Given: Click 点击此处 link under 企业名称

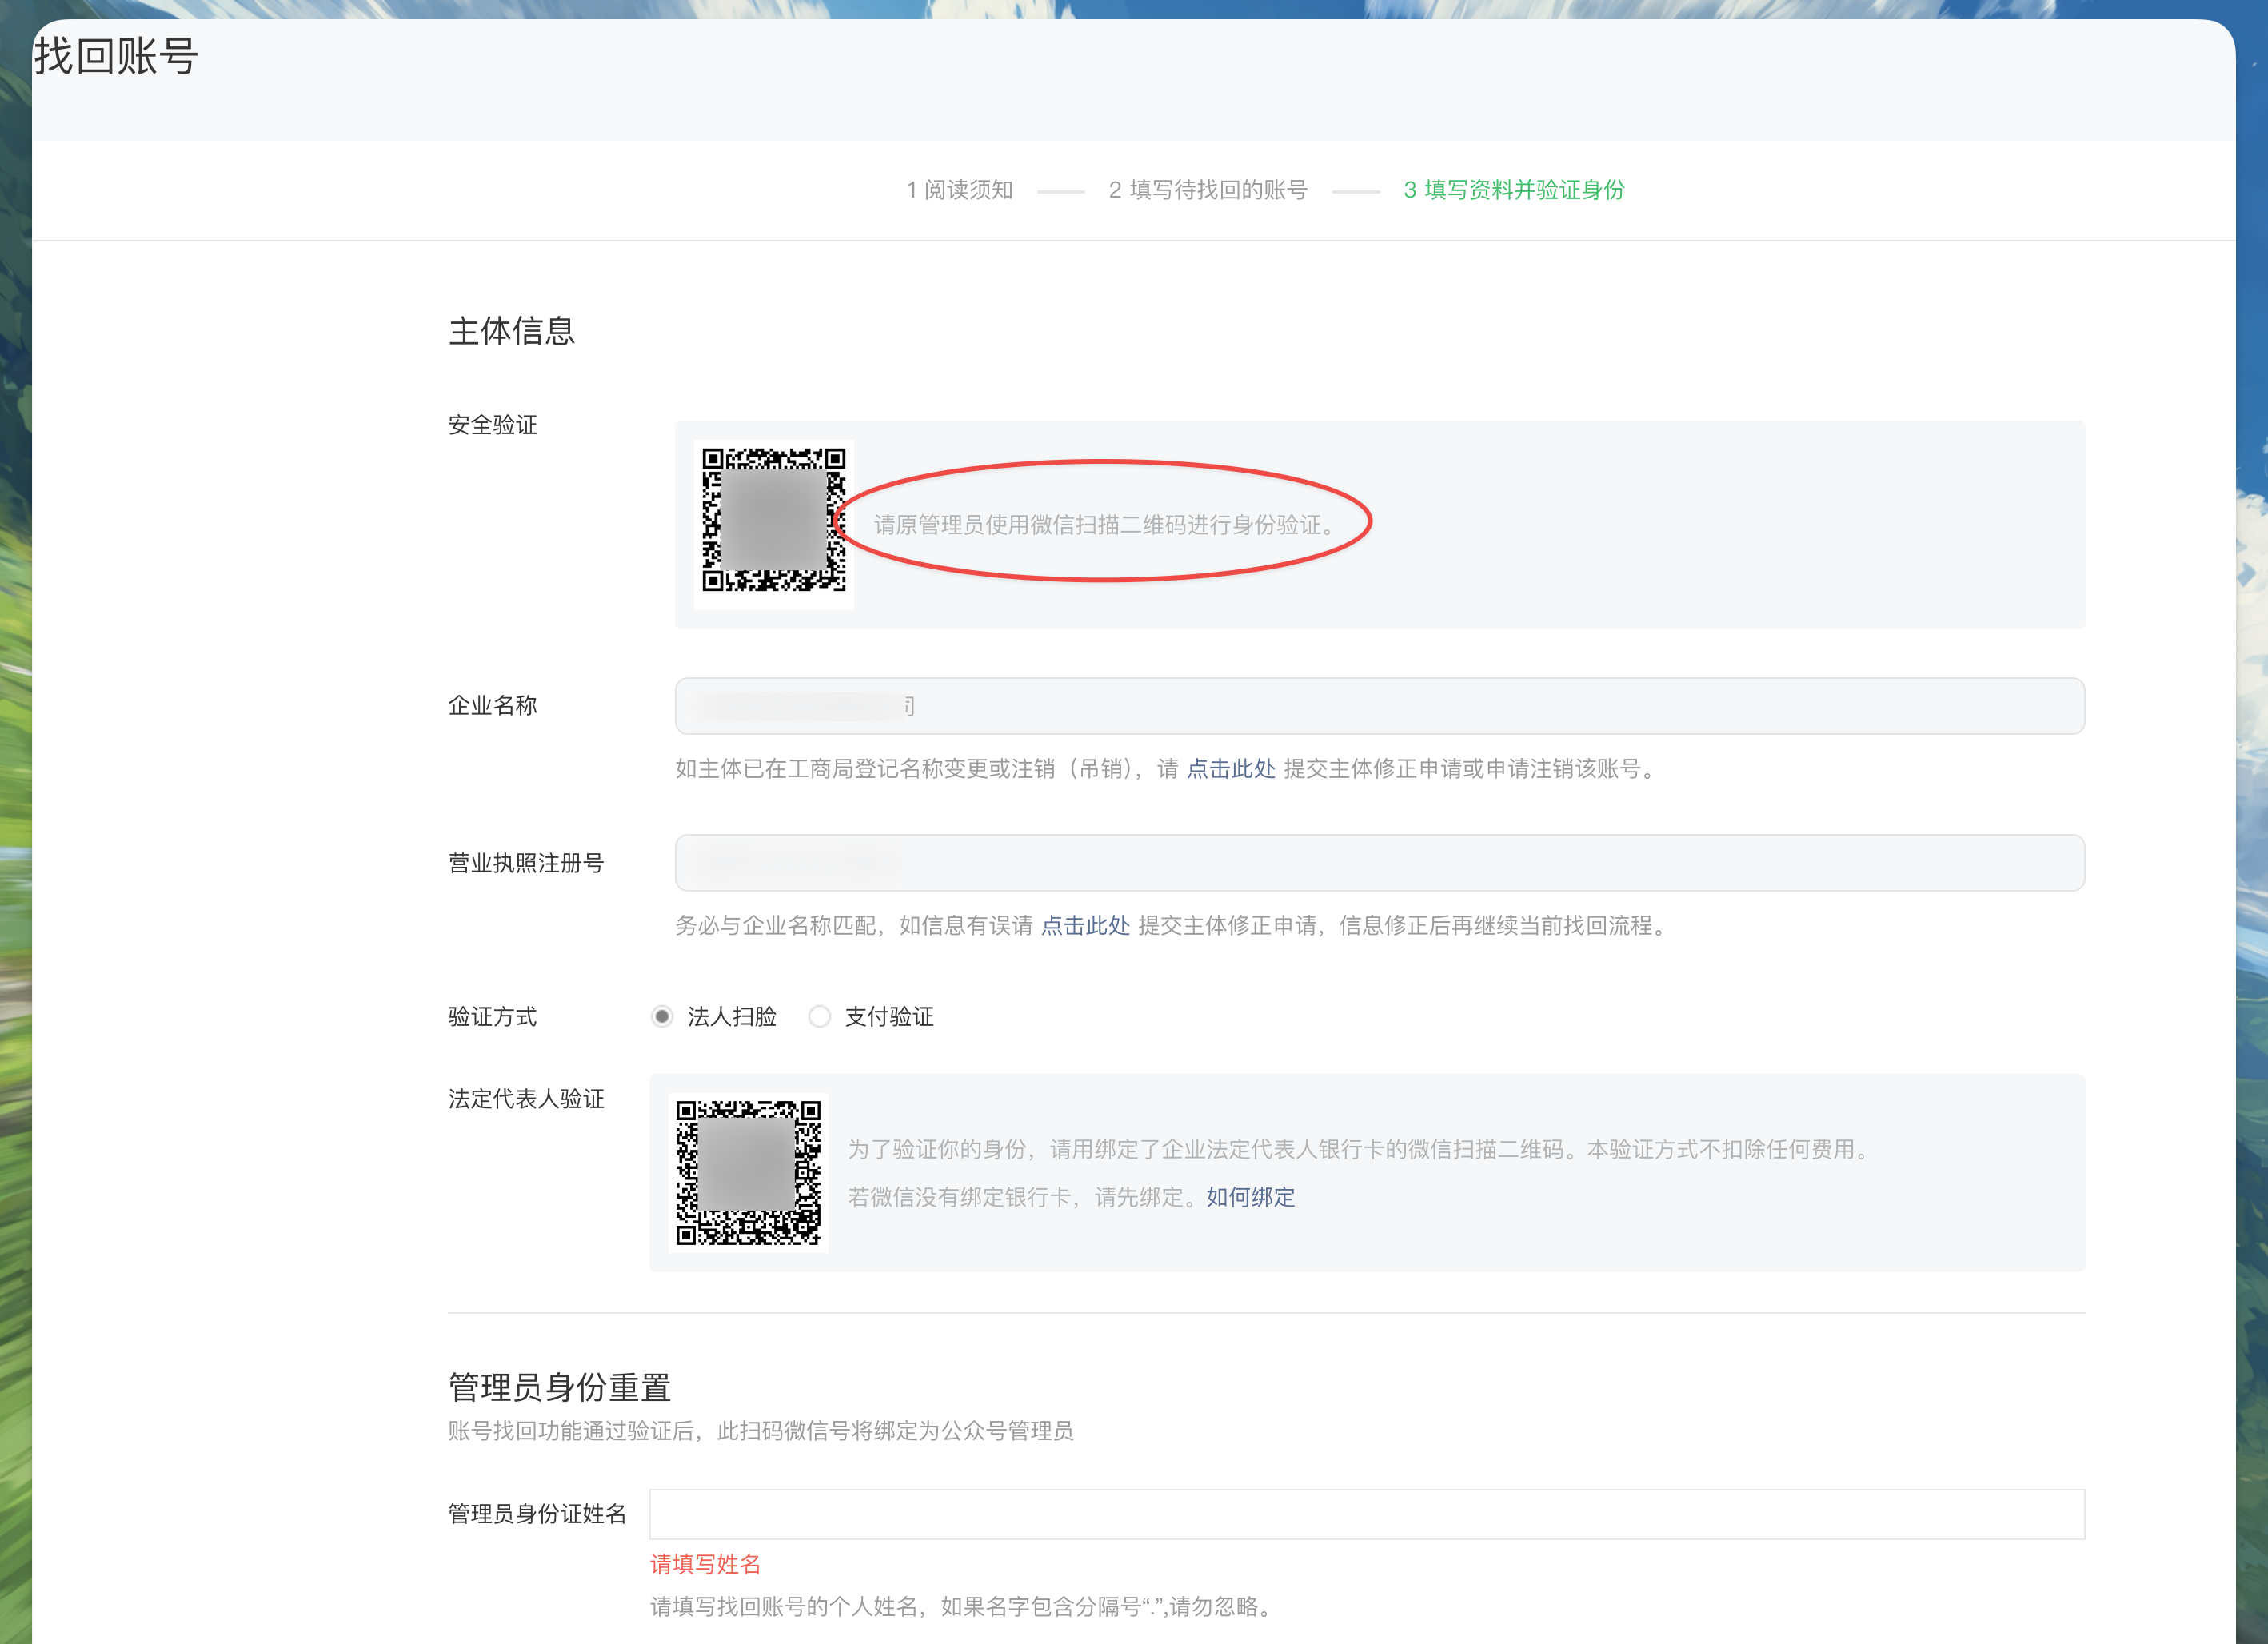Looking at the screenshot, I should pos(1230,768).
